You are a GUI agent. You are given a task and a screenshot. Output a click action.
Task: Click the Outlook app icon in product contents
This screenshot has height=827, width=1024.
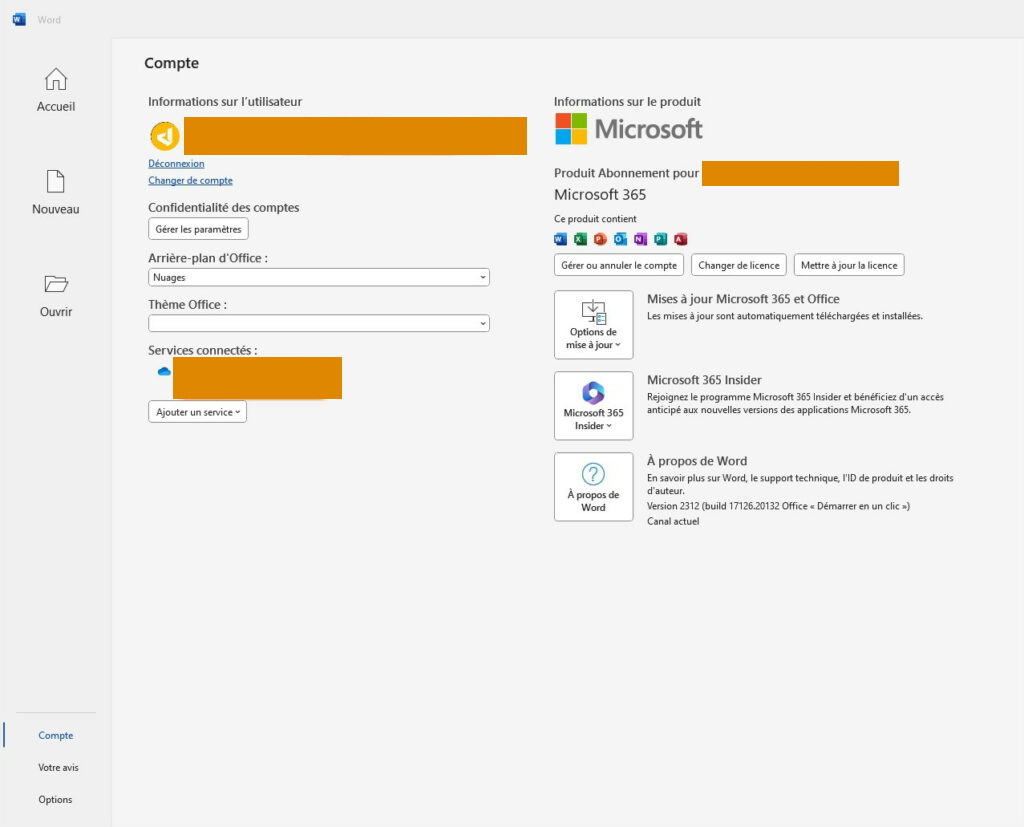click(620, 239)
